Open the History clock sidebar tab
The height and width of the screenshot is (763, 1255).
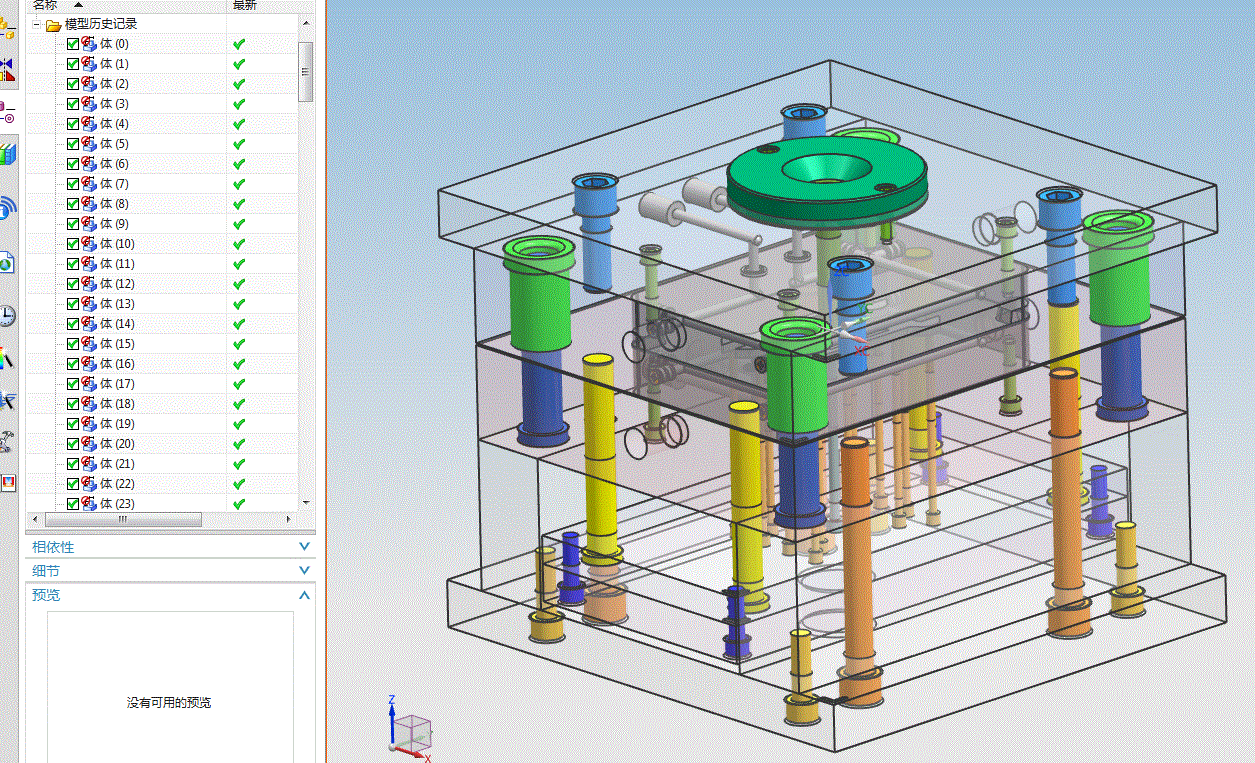[7, 316]
